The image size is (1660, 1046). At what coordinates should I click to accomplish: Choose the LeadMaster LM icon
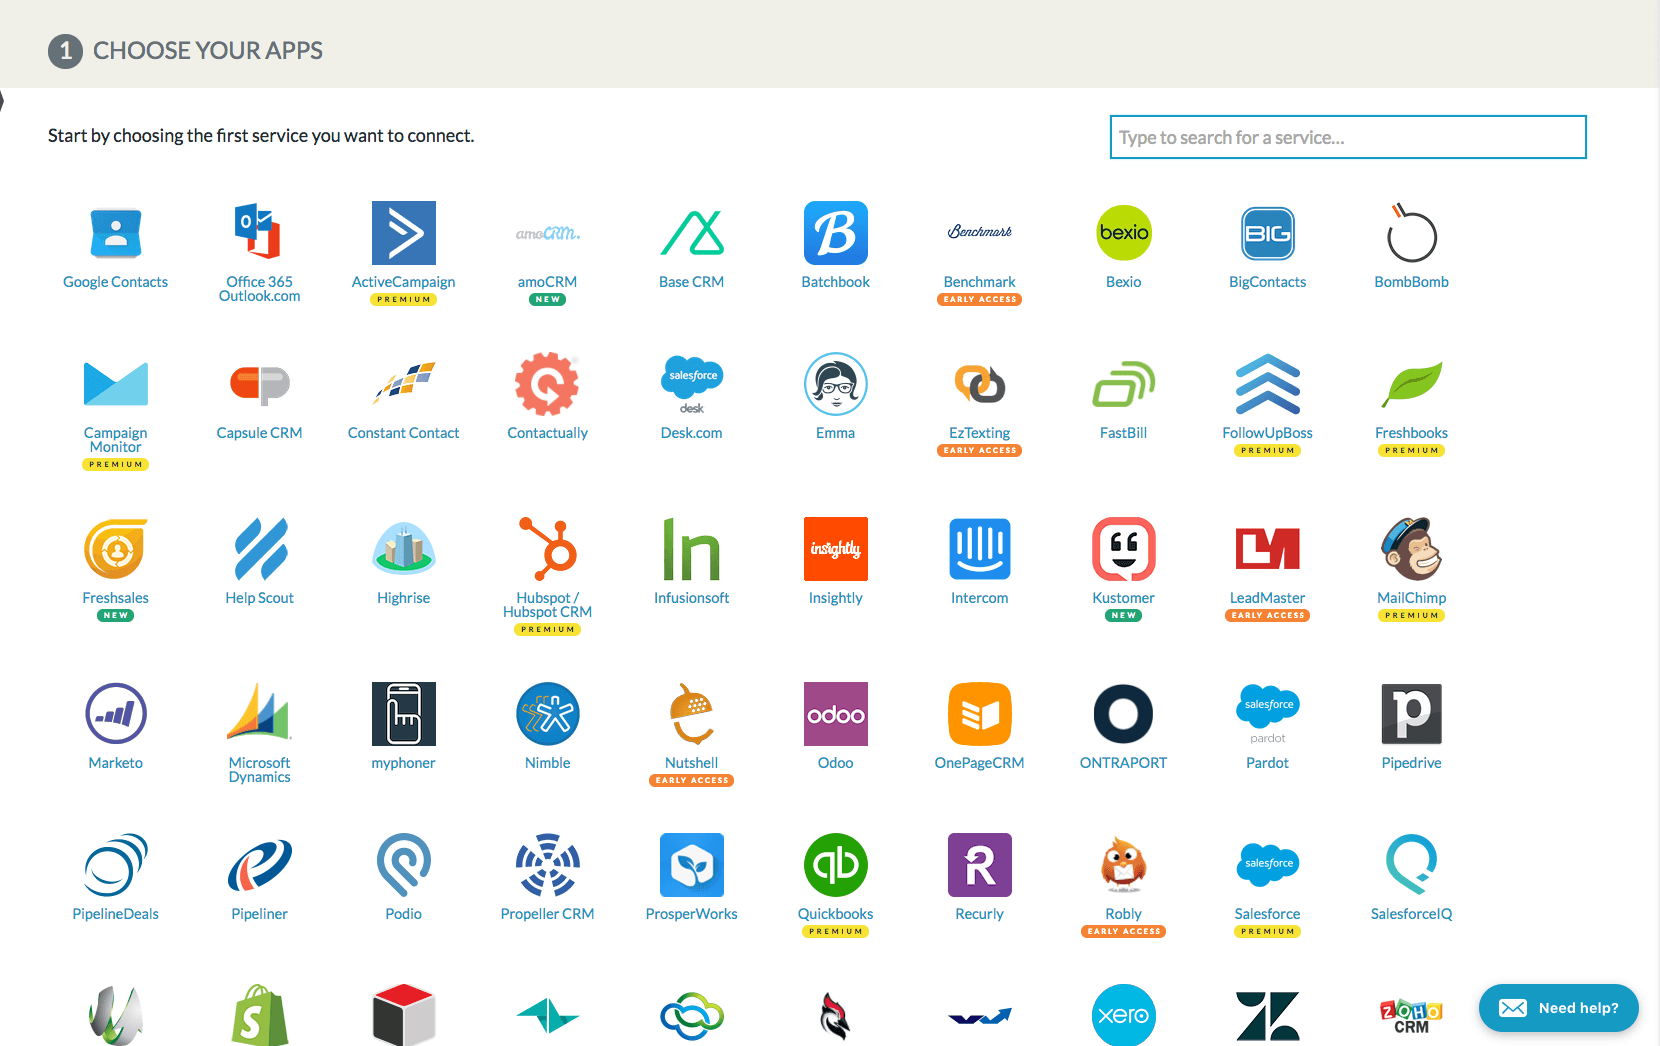(x=1268, y=549)
